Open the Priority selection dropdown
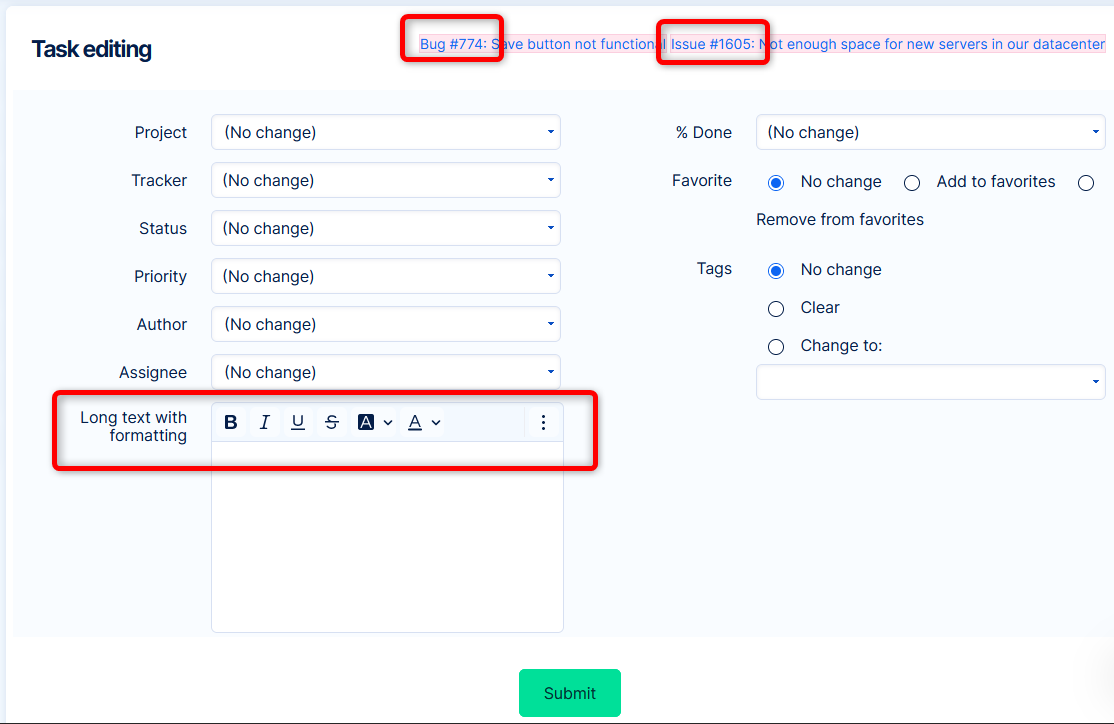Viewport: 1114px width, 724px height. coord(385,276)
